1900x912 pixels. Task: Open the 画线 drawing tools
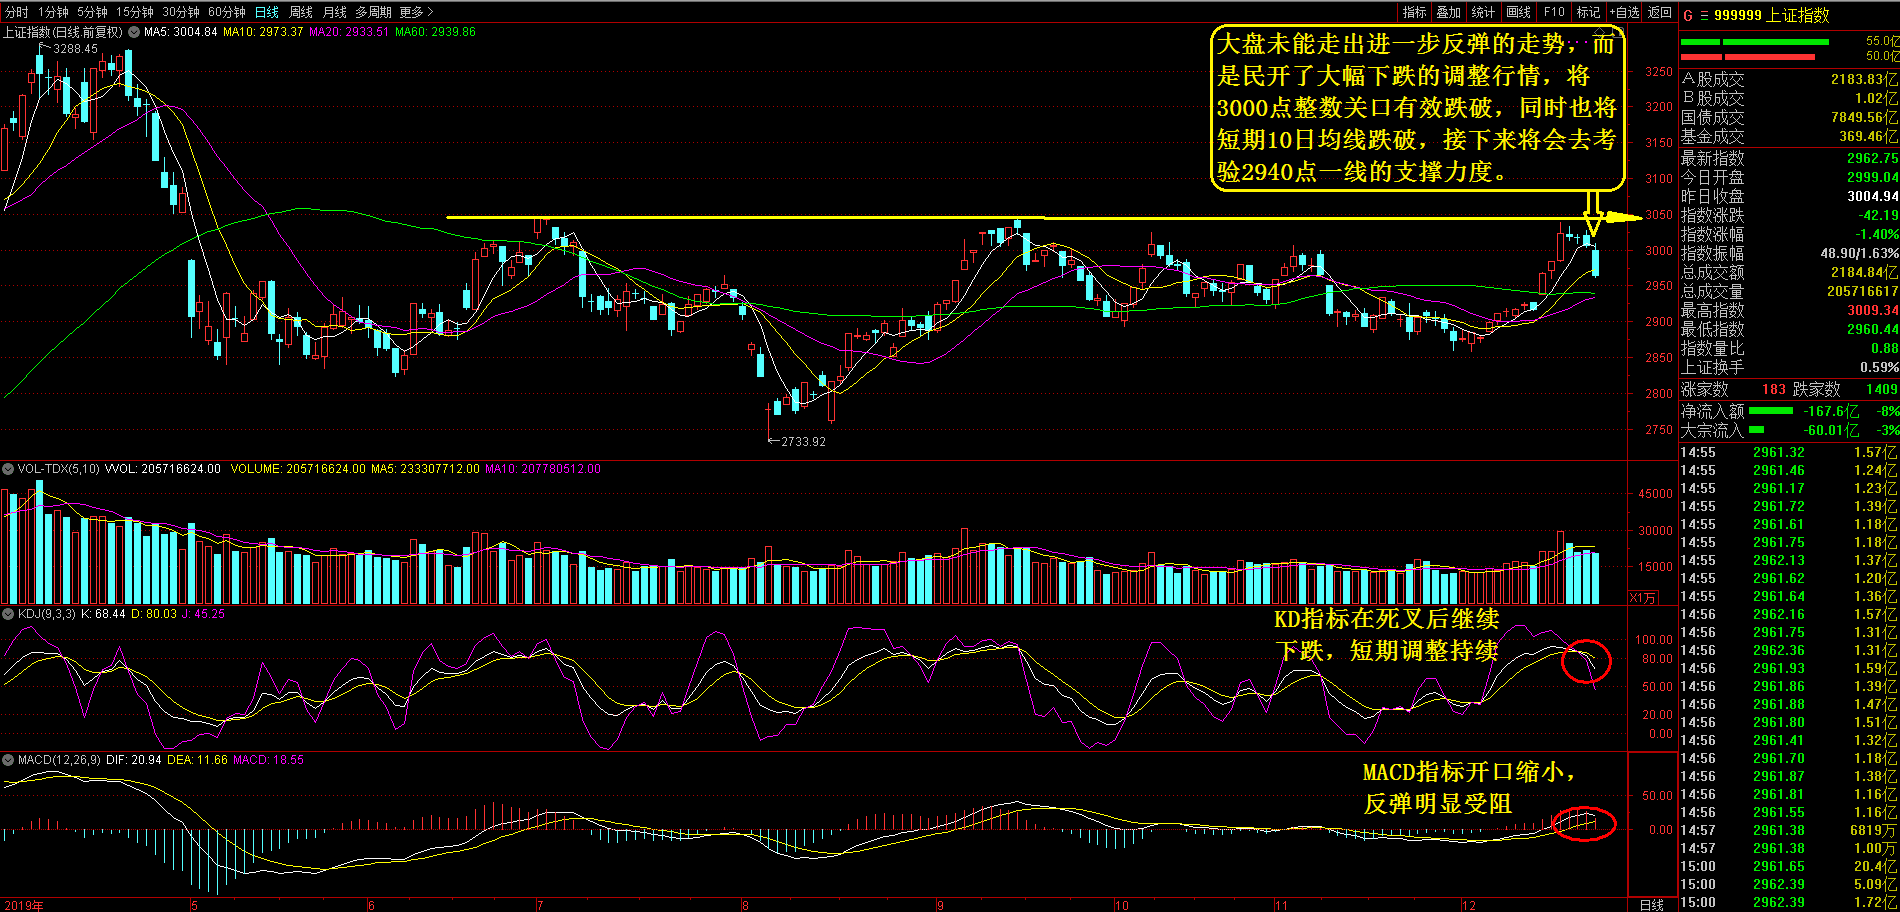click(x=1518, y=12)
